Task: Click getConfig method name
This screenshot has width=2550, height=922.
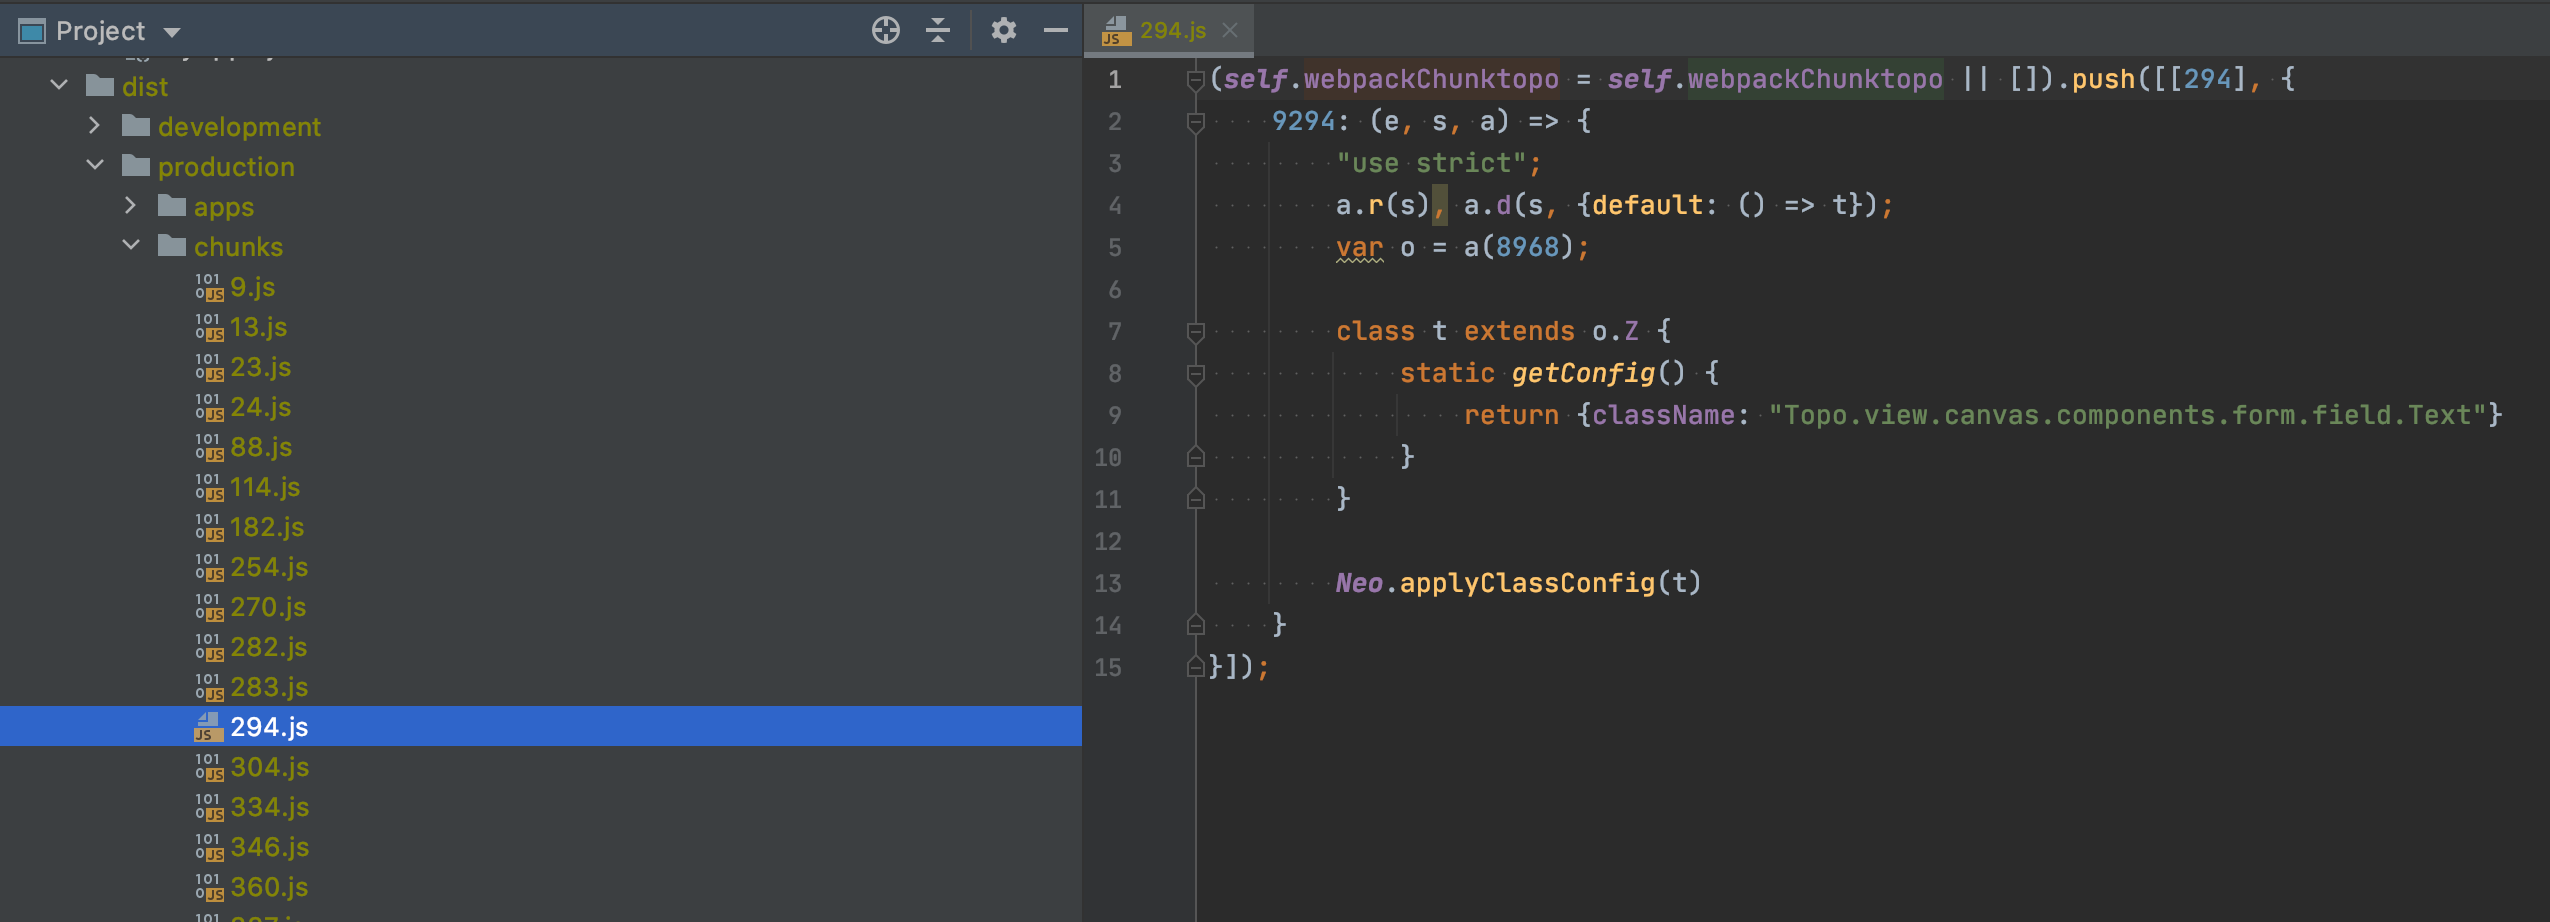Action: pyautogui.click(x=1582, y=373)
